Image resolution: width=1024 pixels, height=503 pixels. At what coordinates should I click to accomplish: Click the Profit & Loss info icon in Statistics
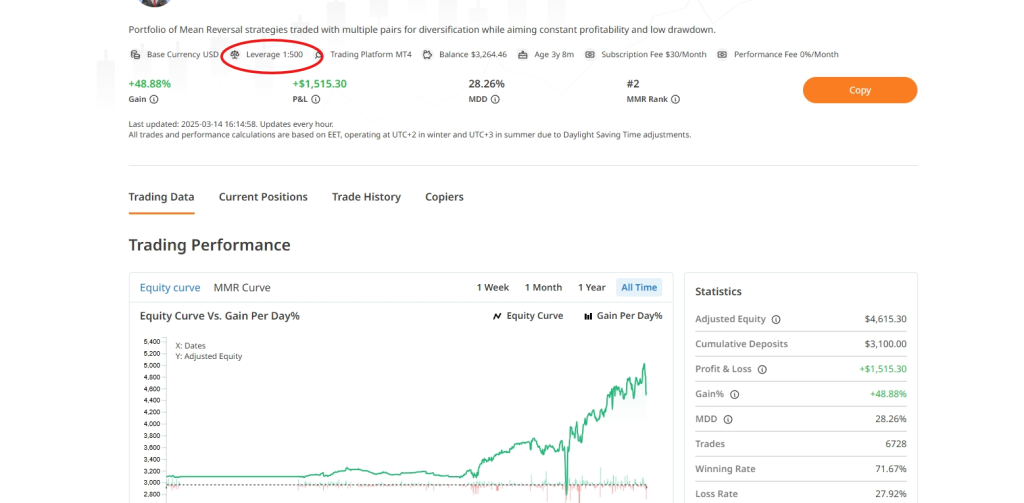tap(762, 369)
